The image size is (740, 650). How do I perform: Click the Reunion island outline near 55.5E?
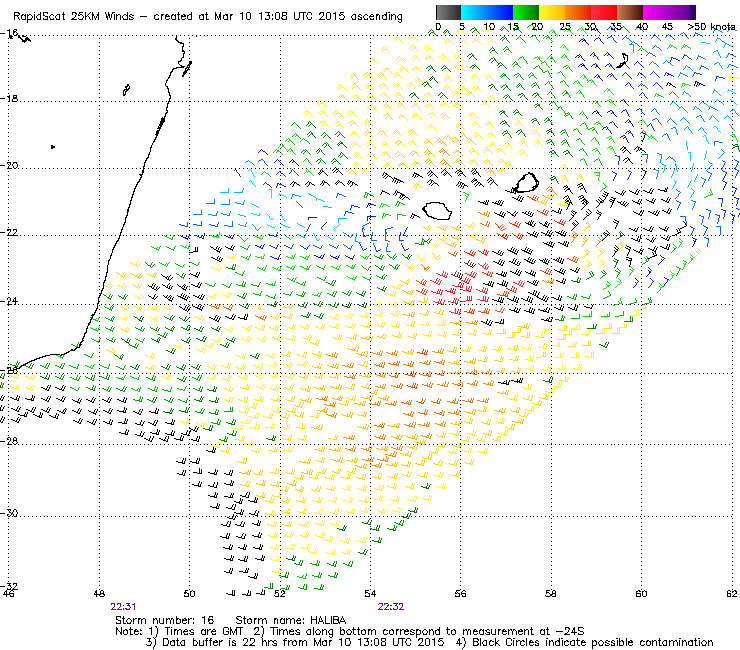(437, 211)
